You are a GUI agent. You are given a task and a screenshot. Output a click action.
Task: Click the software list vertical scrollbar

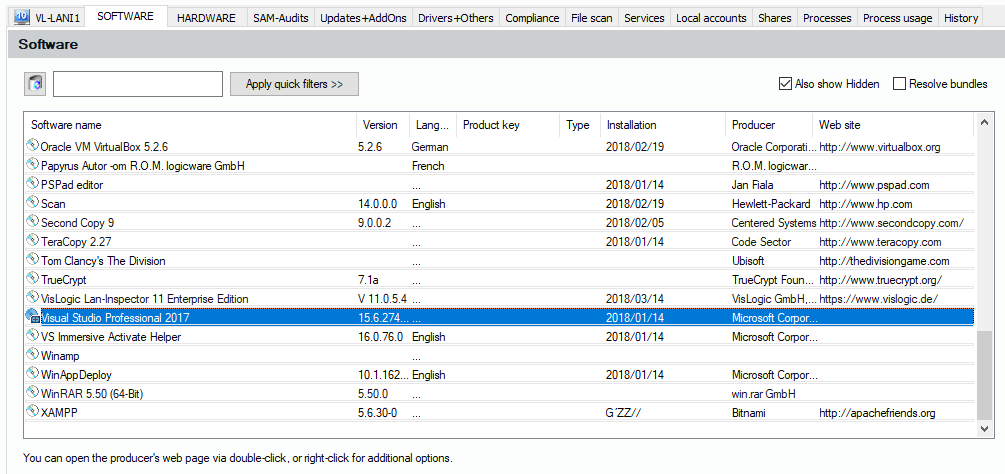(985, 375)
